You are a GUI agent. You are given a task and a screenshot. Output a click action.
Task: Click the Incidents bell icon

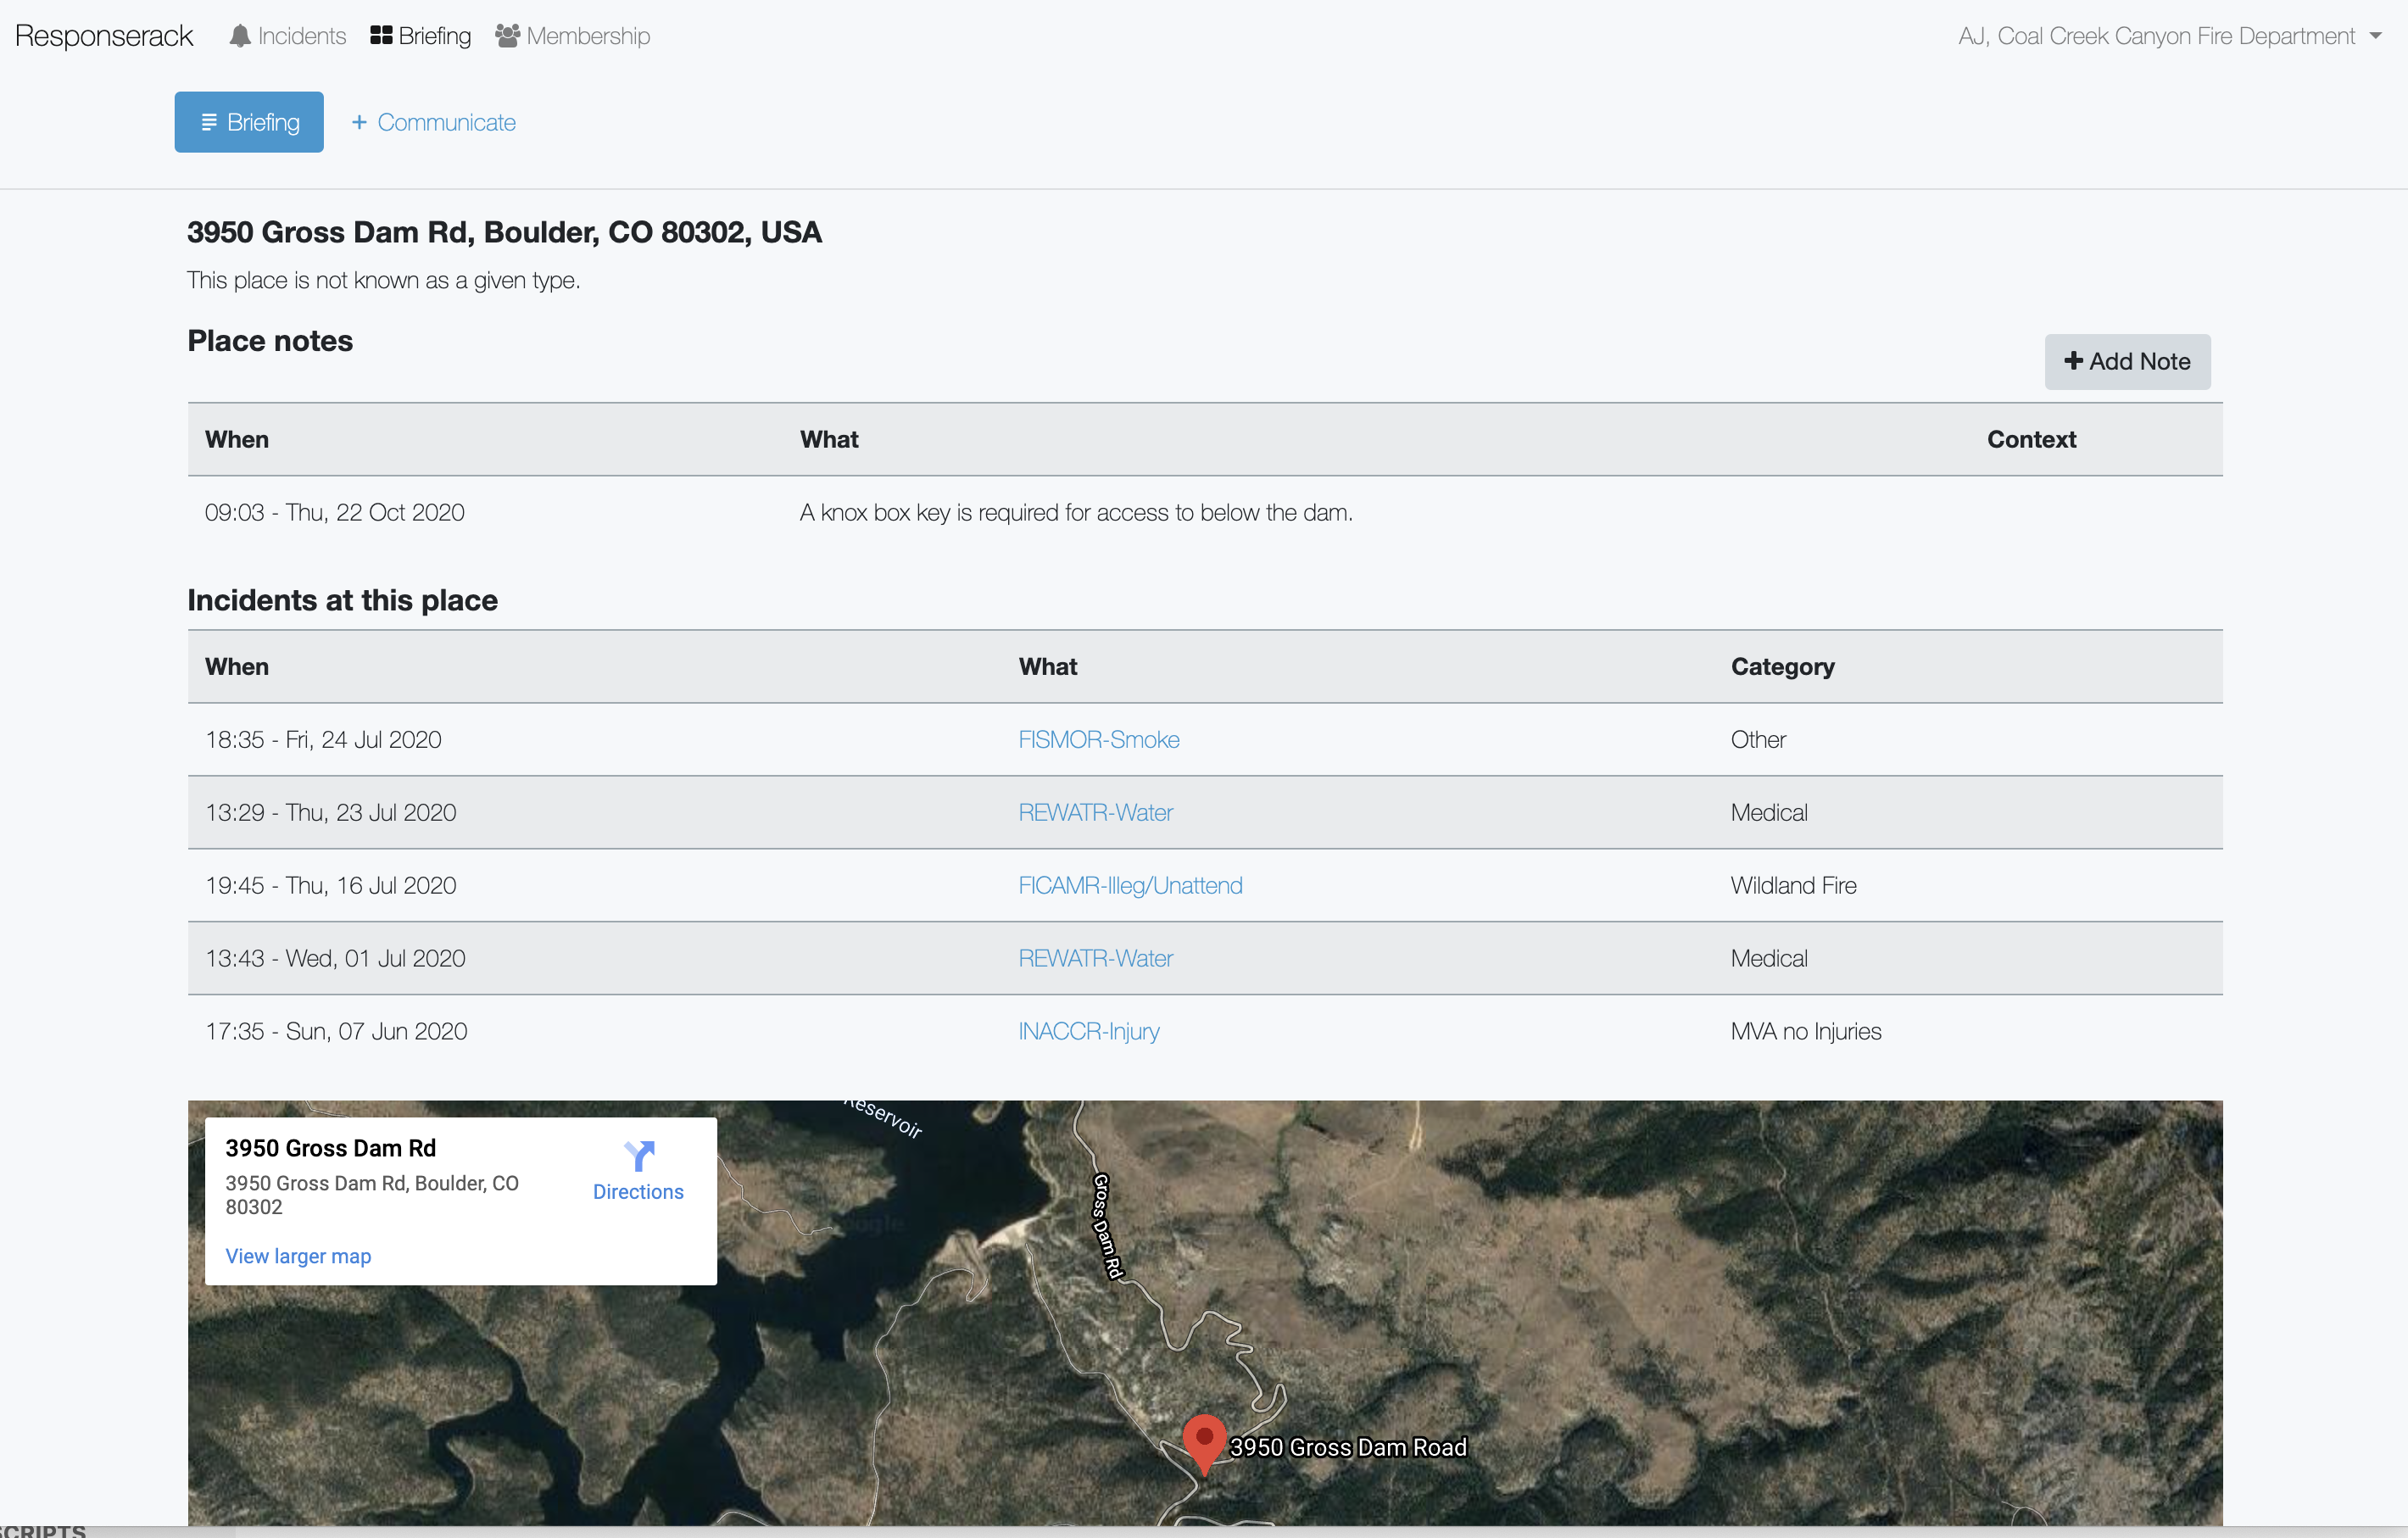[x=240, y=35]
